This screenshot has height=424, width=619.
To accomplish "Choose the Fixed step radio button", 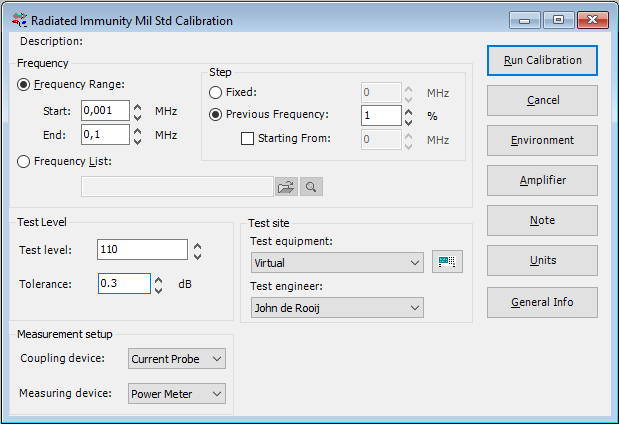I will [x=215, y=93].
